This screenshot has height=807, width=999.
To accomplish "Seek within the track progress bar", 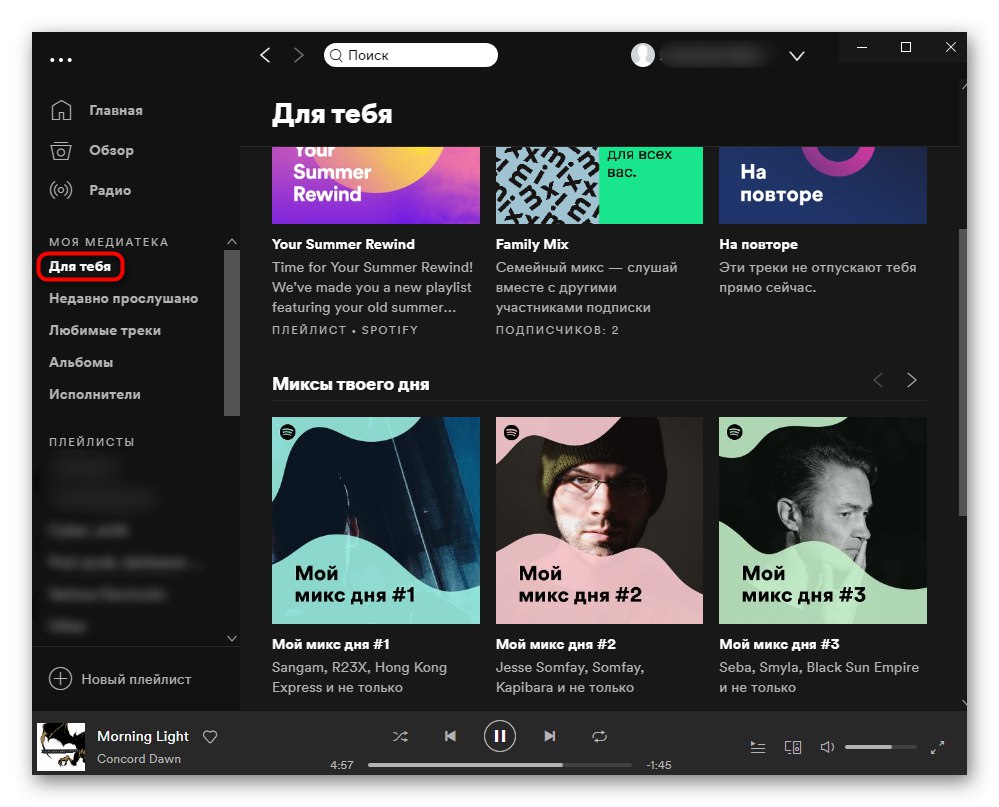I will [x=500, y=765].
